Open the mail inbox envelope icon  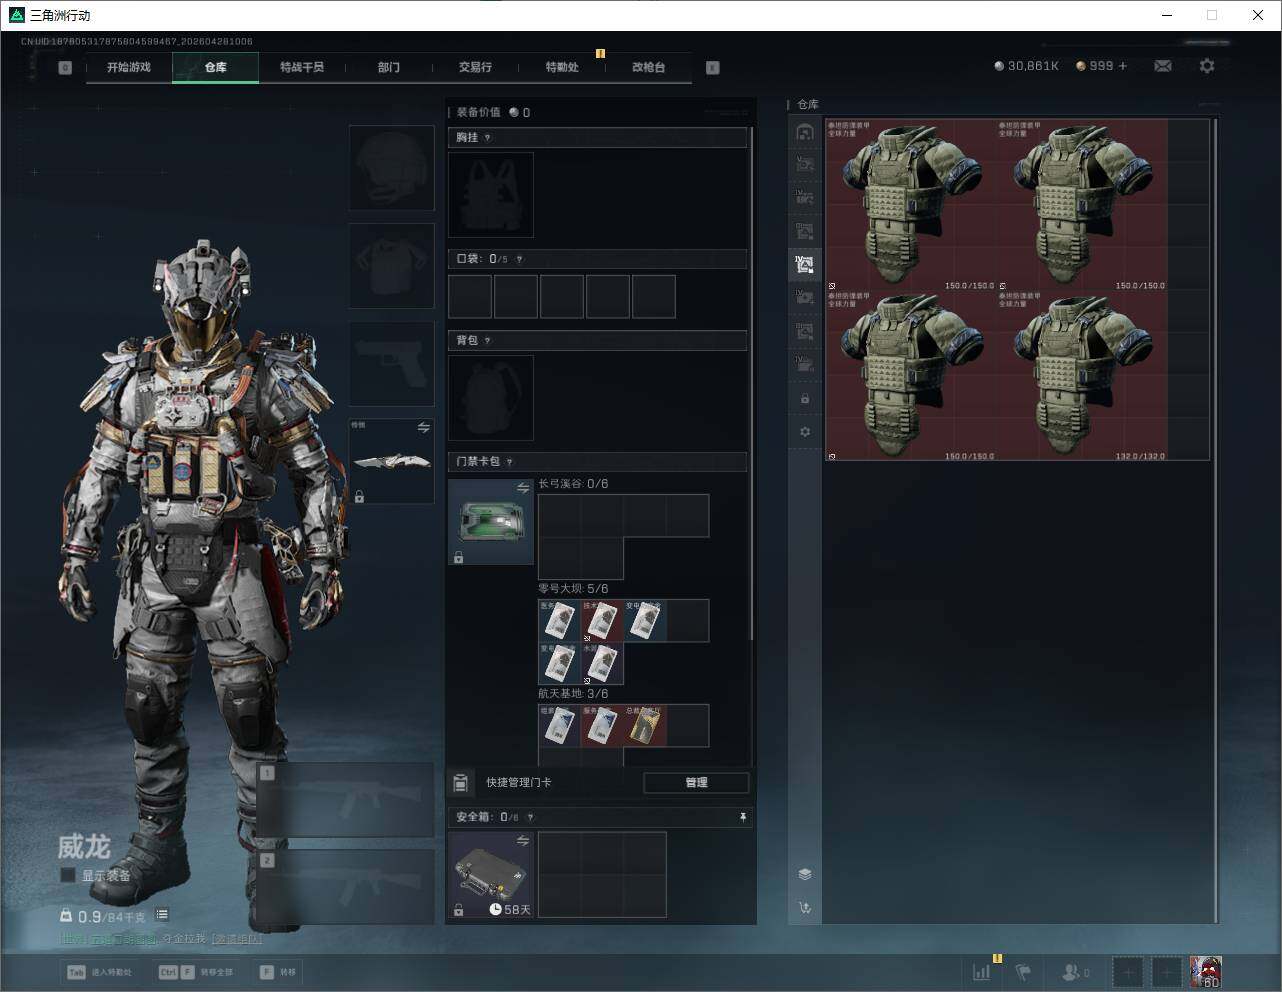point(1163,66)
